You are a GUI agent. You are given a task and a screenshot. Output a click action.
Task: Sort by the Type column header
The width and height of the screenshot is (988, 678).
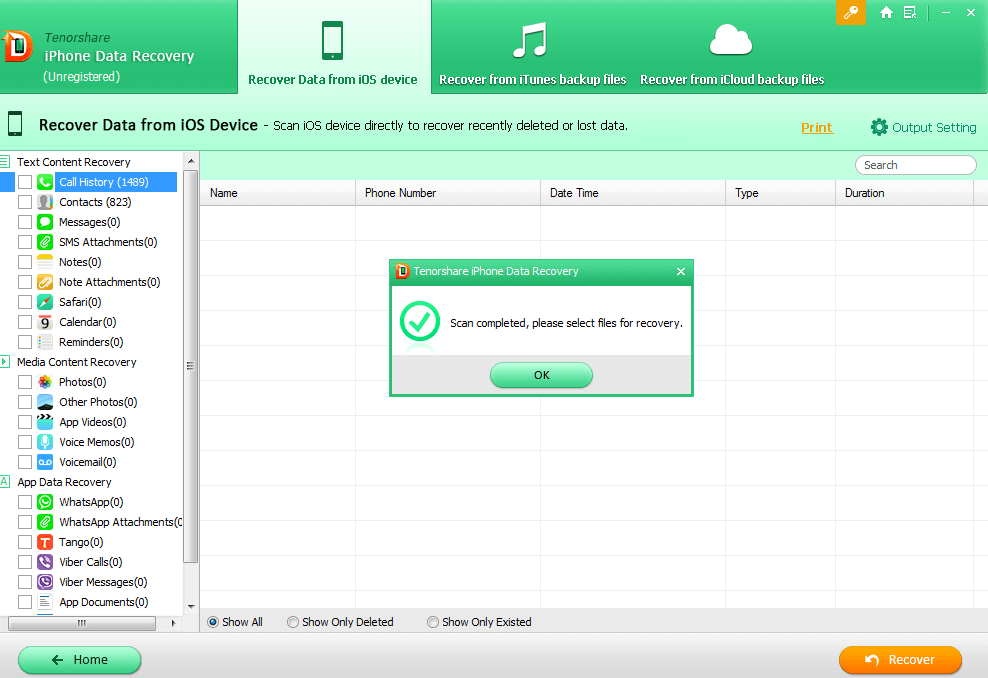click(781, 193)
